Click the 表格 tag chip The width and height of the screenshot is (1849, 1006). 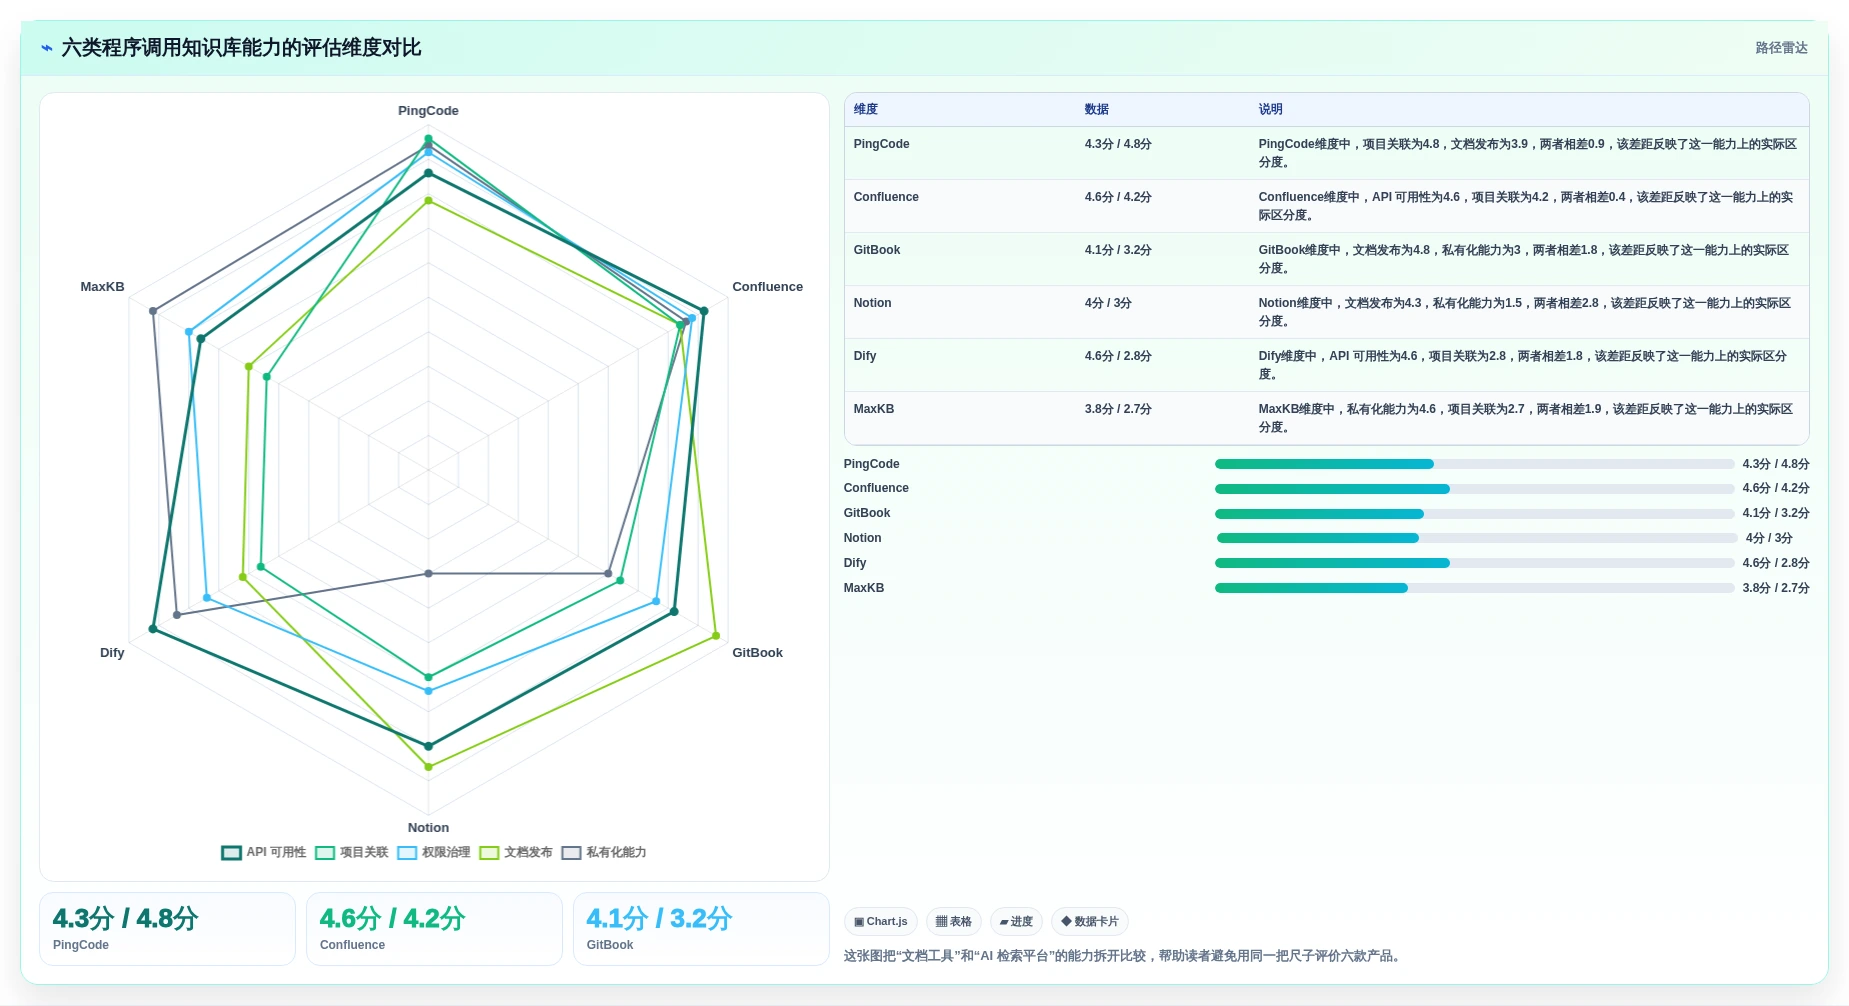(x=954, y=922)
